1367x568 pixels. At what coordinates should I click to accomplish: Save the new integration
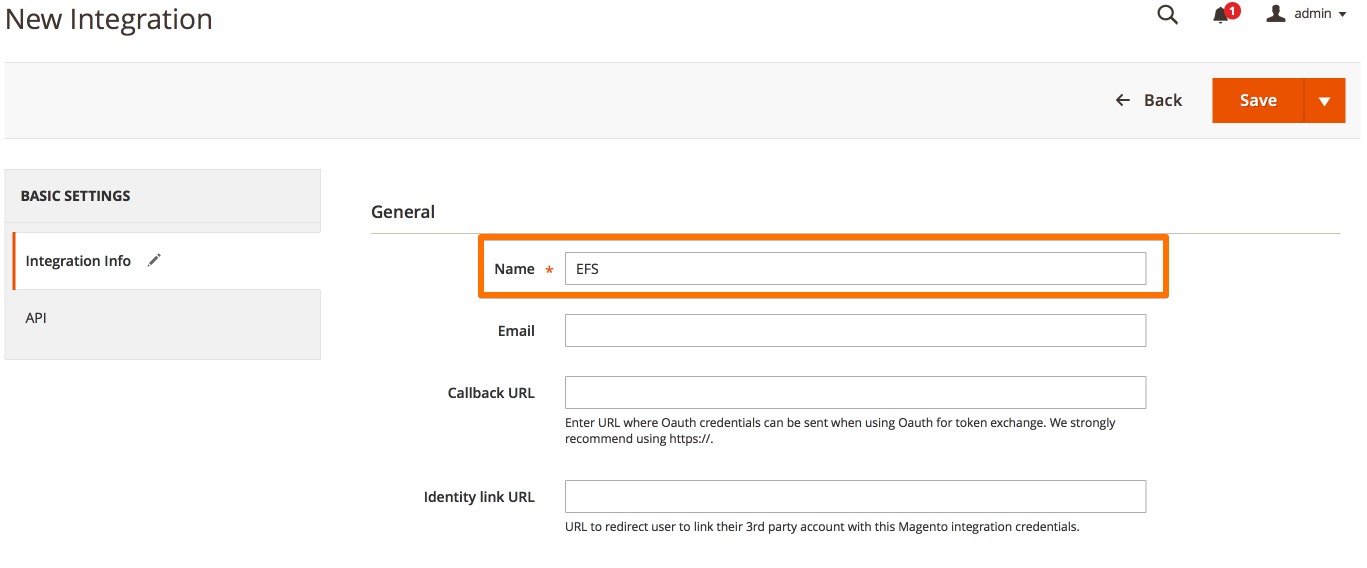click(1258, 100)
